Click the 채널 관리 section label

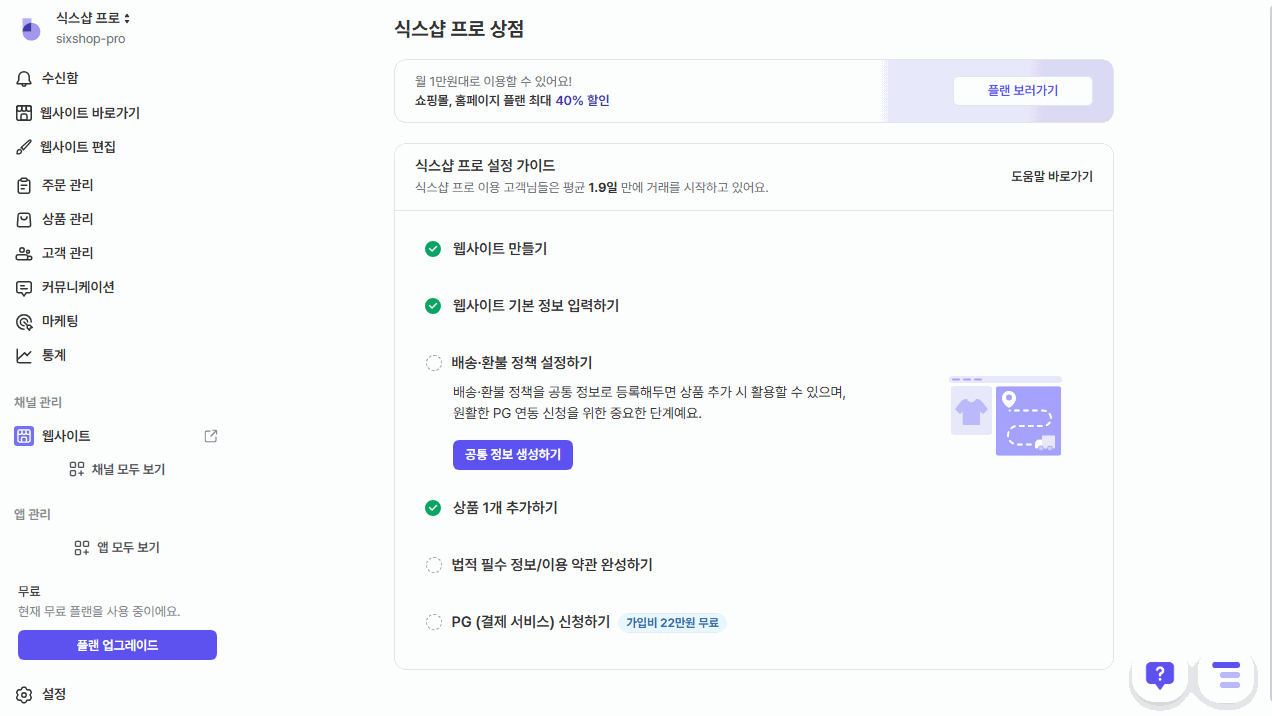[38, 402]
